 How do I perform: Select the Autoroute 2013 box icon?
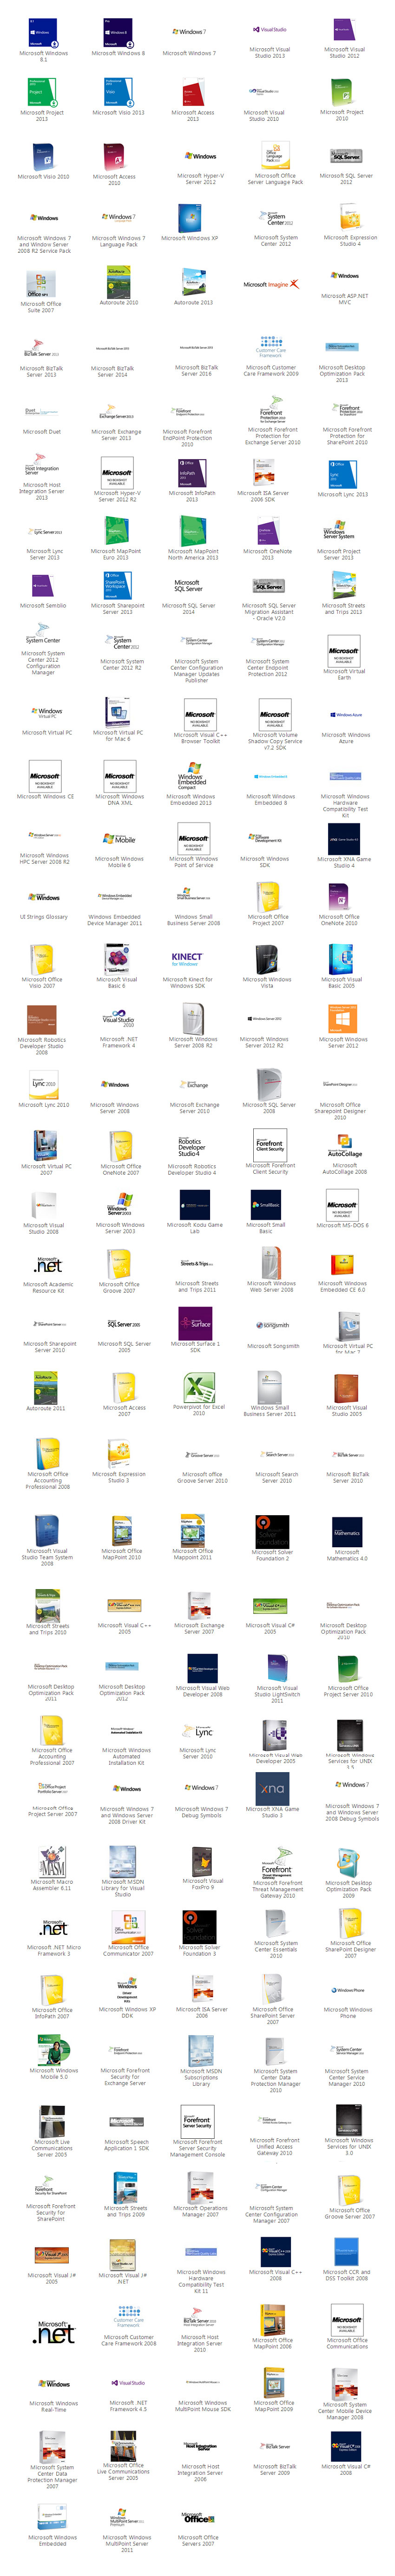click(193, 282)
